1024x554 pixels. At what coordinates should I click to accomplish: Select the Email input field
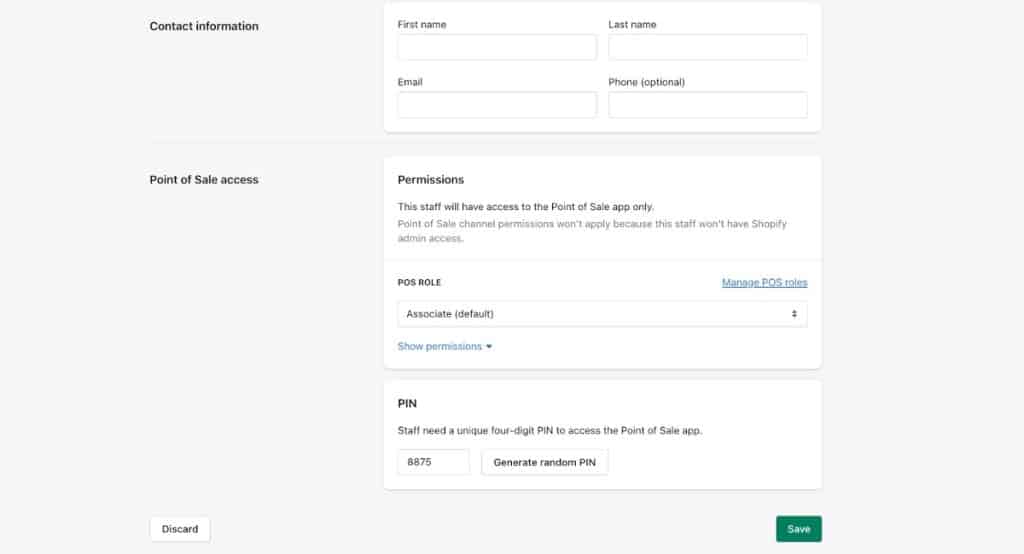point(497,105)
